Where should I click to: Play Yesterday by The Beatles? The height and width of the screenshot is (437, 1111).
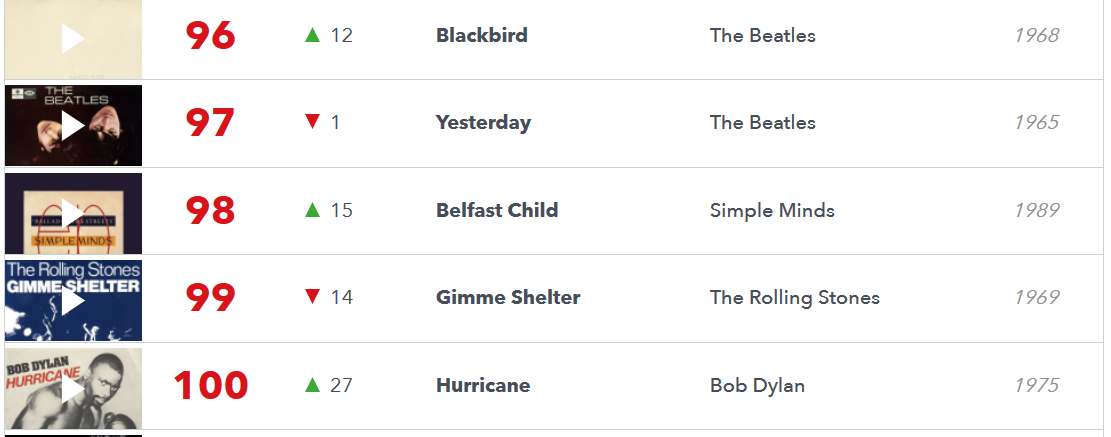coord(73,126)
